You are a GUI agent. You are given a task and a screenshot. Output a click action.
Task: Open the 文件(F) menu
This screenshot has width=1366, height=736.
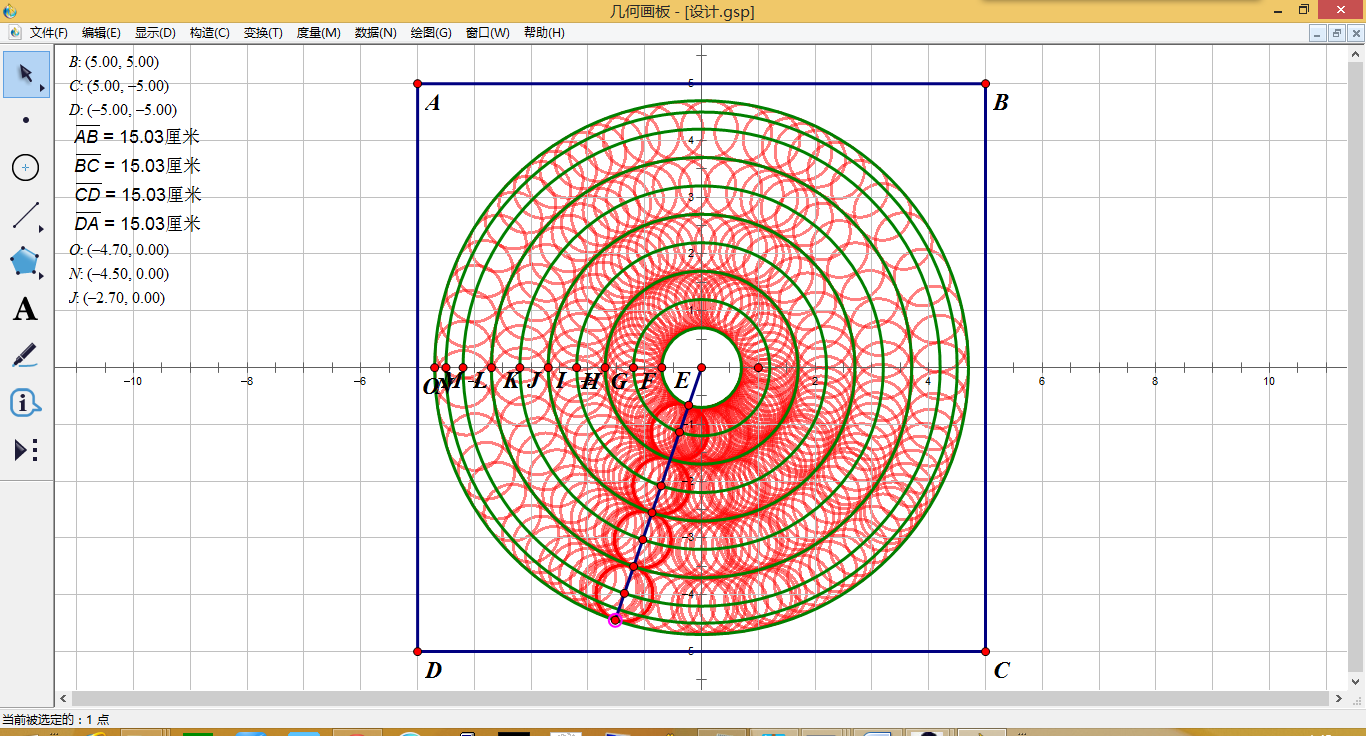coord(49,33)
